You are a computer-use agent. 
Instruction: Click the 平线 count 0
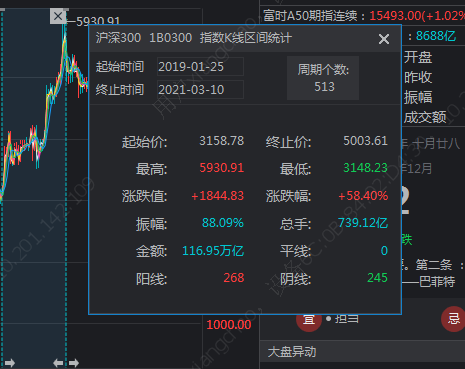[x=384, y=251]
